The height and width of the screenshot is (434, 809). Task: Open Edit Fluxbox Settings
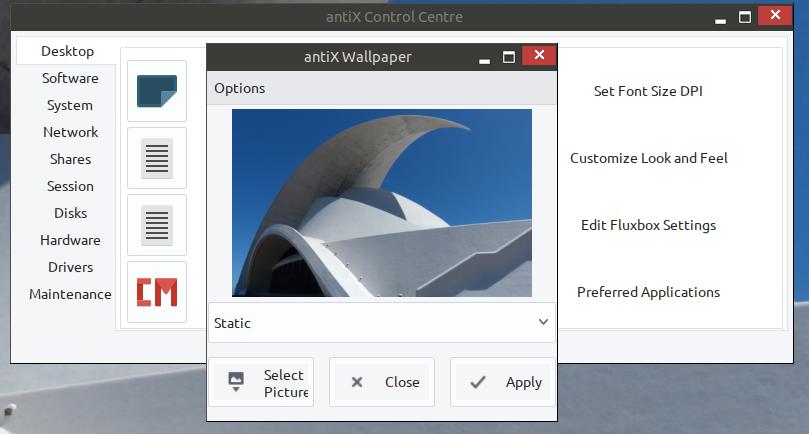tap(649, 225)
